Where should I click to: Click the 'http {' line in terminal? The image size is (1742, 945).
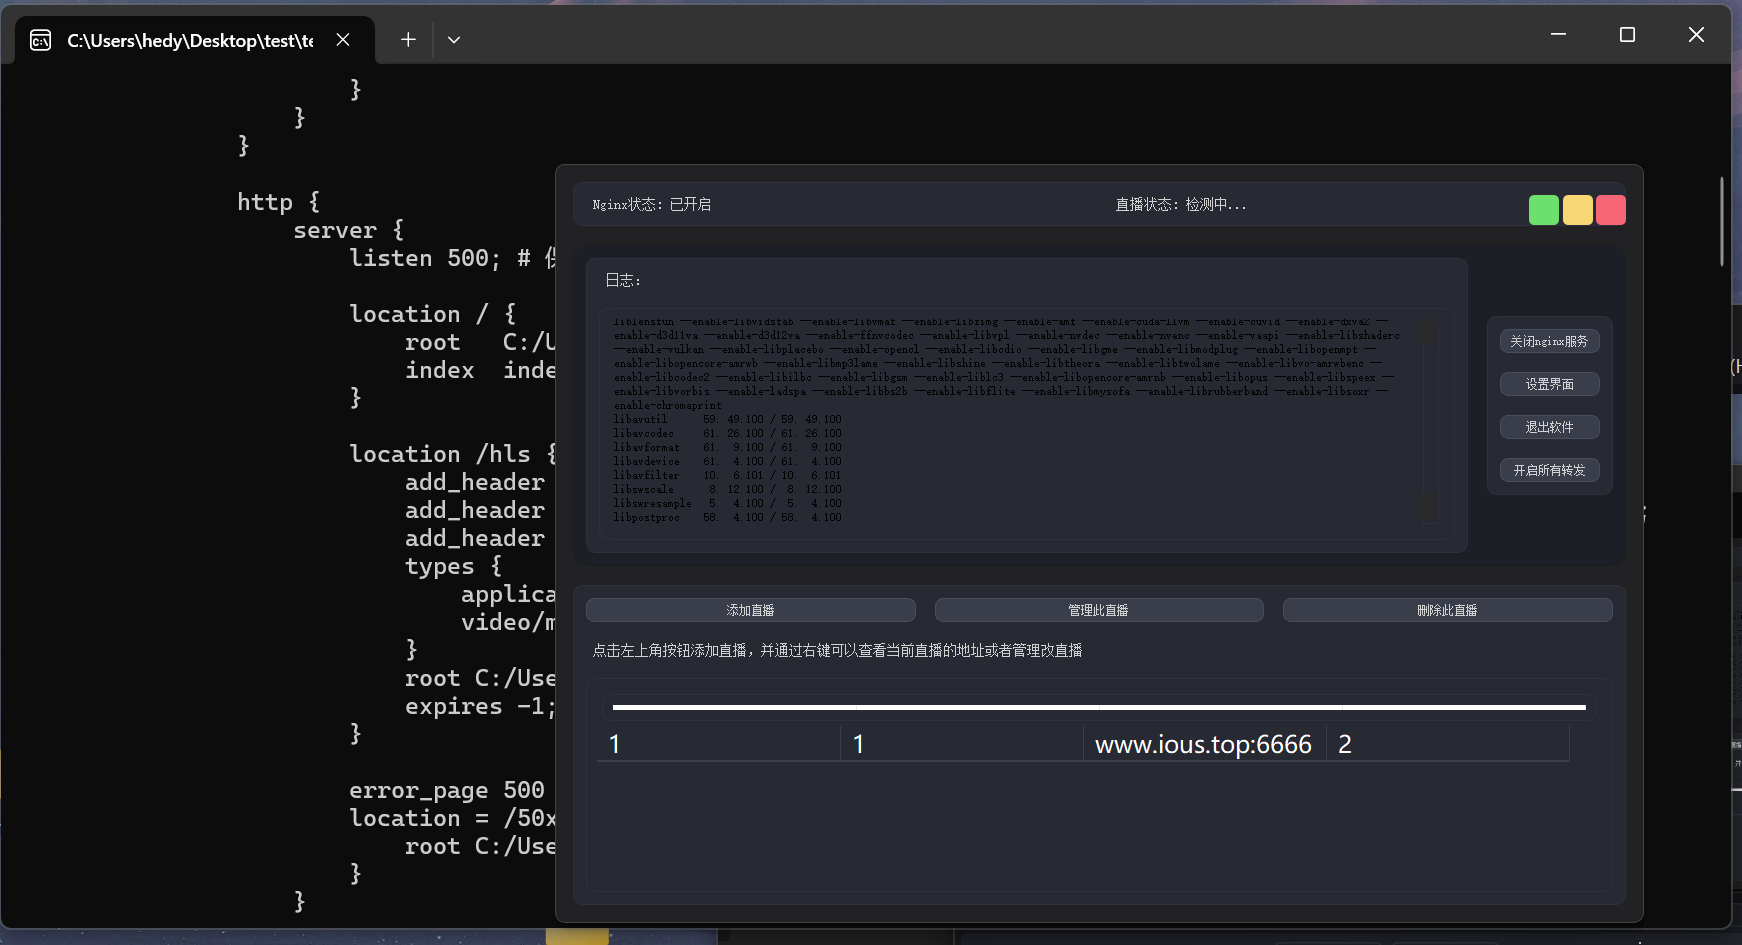(x=279, y=202)
